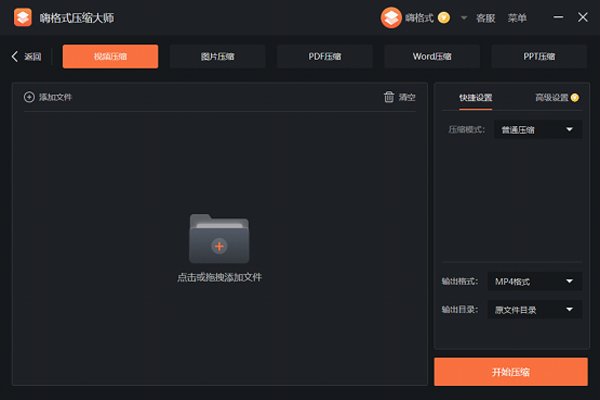
Task: Click the back arrow icon labeled 返回
Action: [x=15, y=57]
